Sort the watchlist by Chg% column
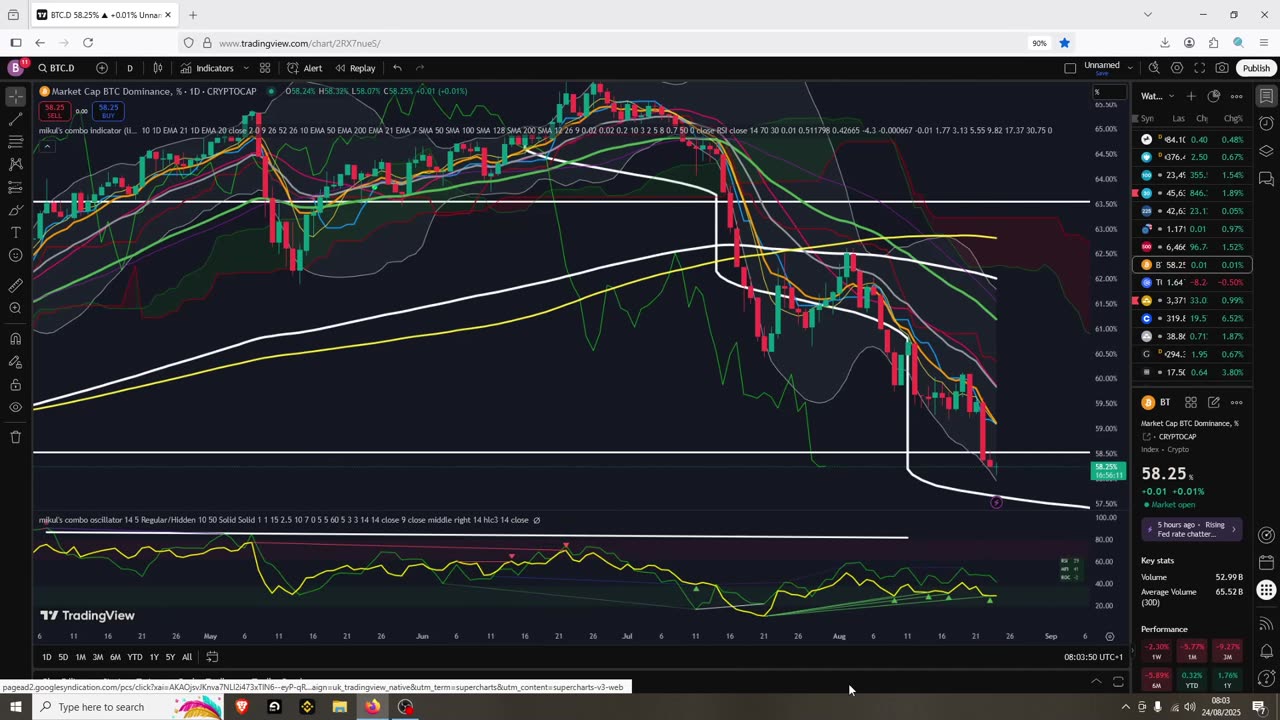Screen dimensions: 1280x720 click(1233, 118)
